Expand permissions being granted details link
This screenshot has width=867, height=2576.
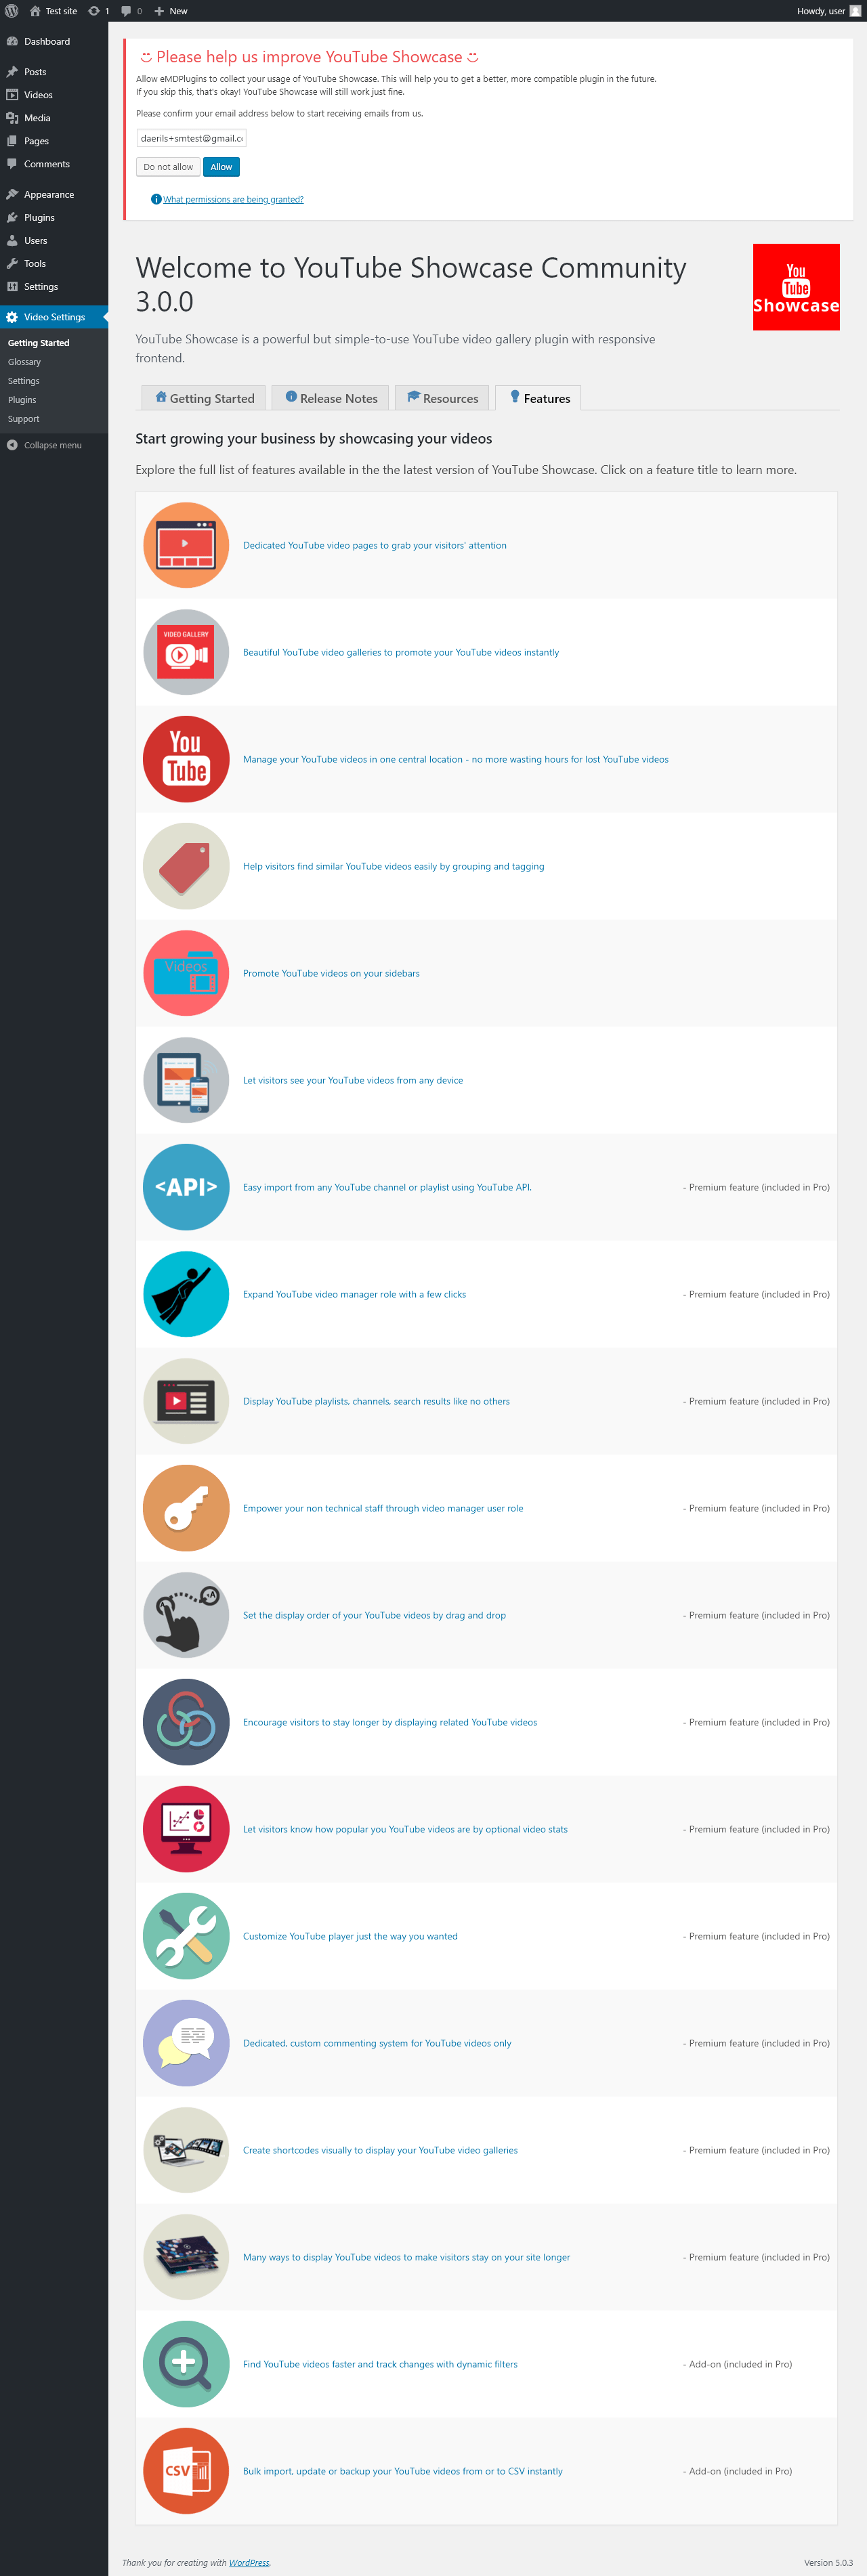coord(233,199)
